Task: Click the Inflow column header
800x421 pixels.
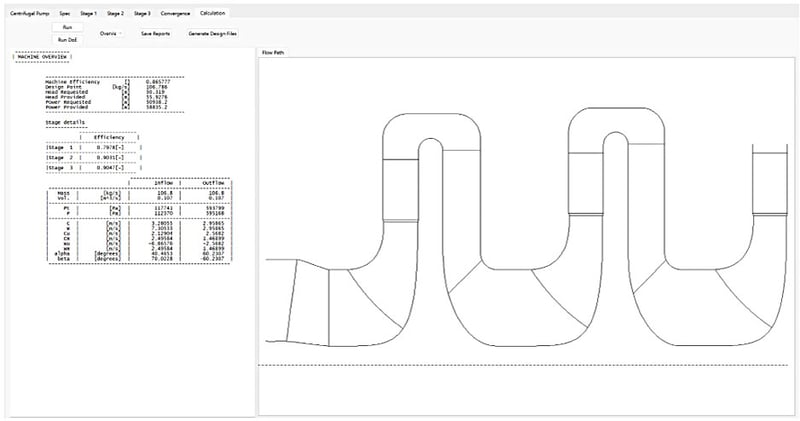Action: (x=164, y=183)
